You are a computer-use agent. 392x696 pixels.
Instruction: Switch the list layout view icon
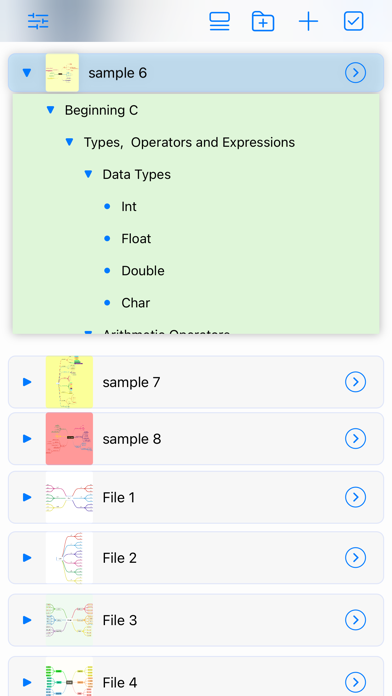tap(219, 21)
